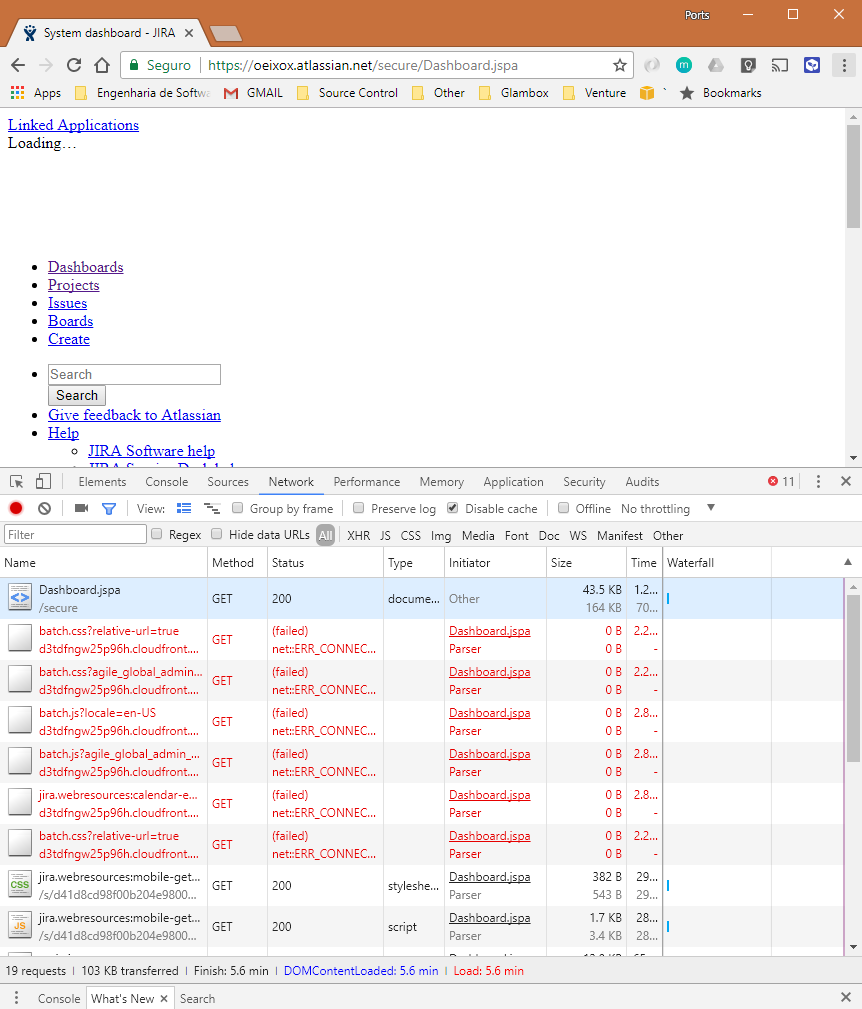Expand the Glambox bookmarks folder
This screenshot has width=862, height=1009.
(x=514, y=93)
